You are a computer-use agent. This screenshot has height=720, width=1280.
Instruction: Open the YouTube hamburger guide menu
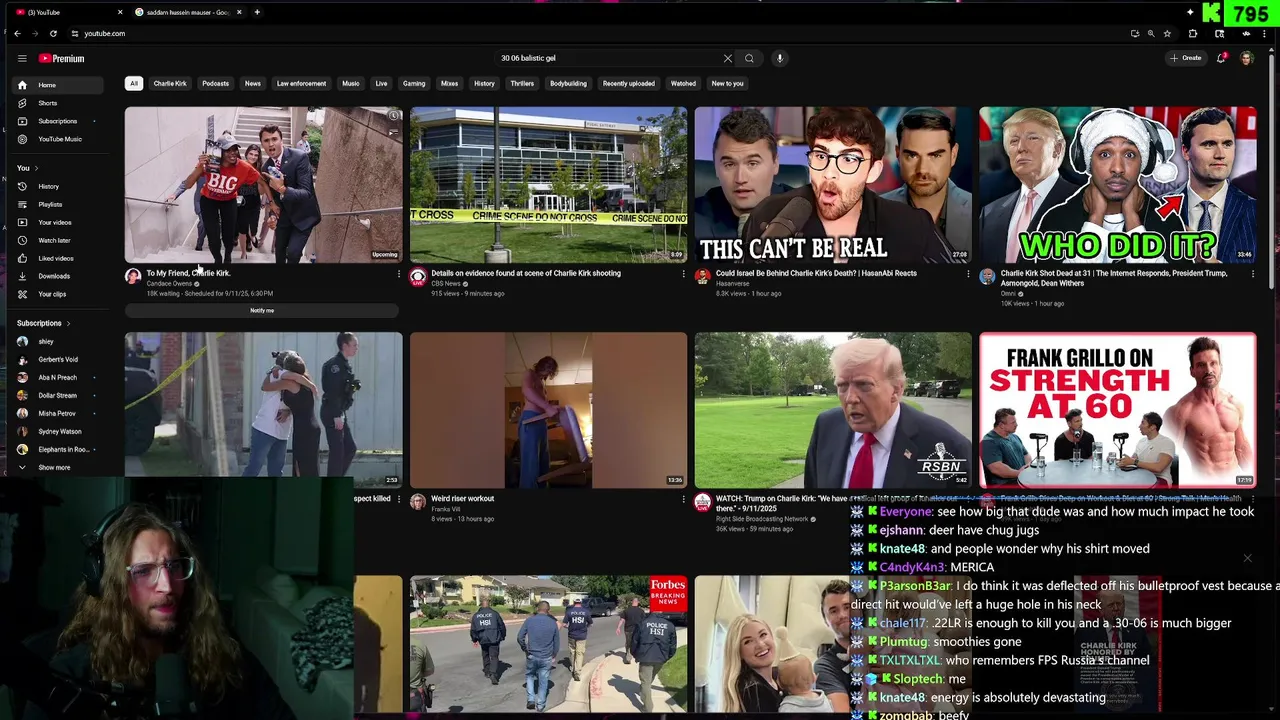pos(21,59)
